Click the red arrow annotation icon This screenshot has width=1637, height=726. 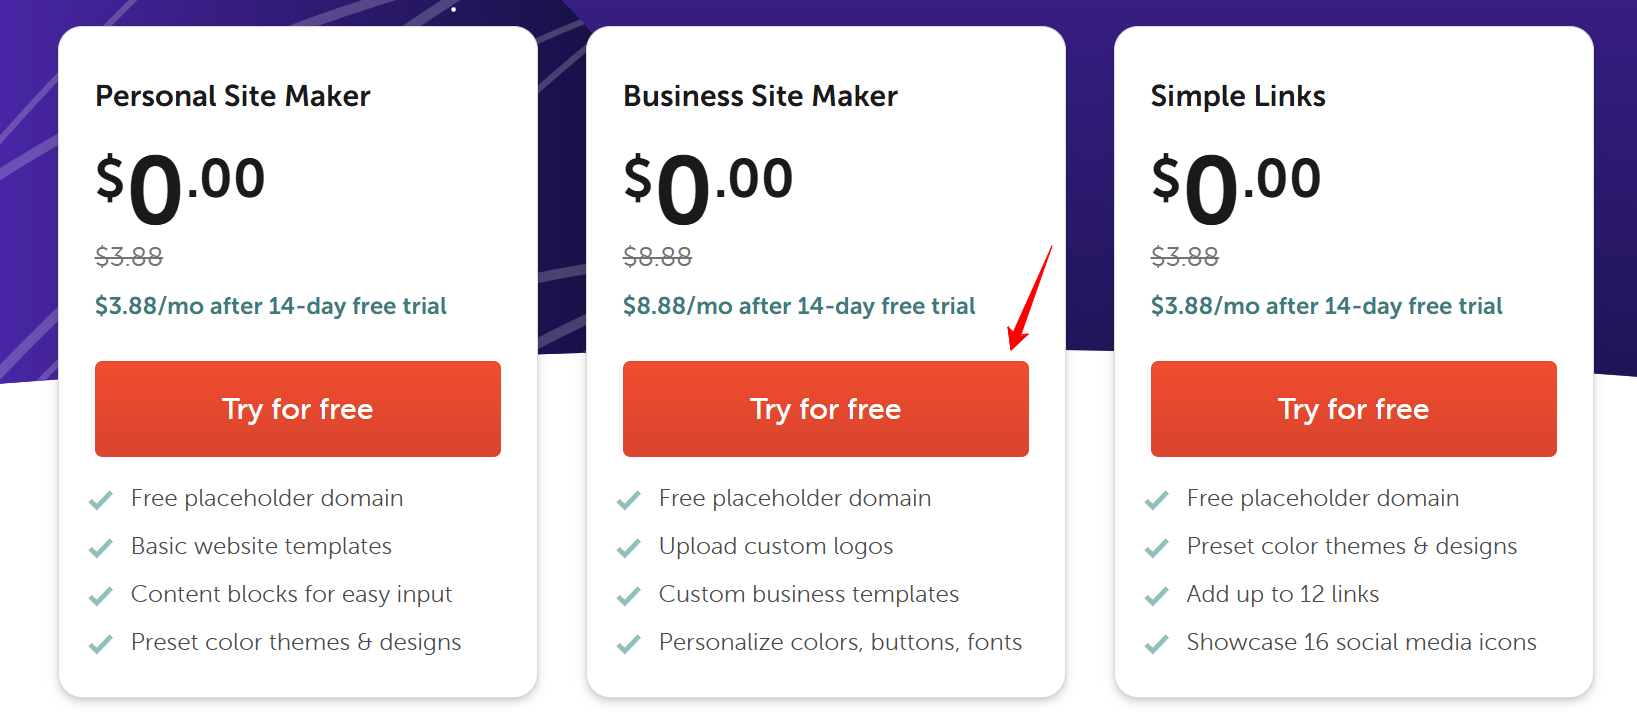[1030, 298]
